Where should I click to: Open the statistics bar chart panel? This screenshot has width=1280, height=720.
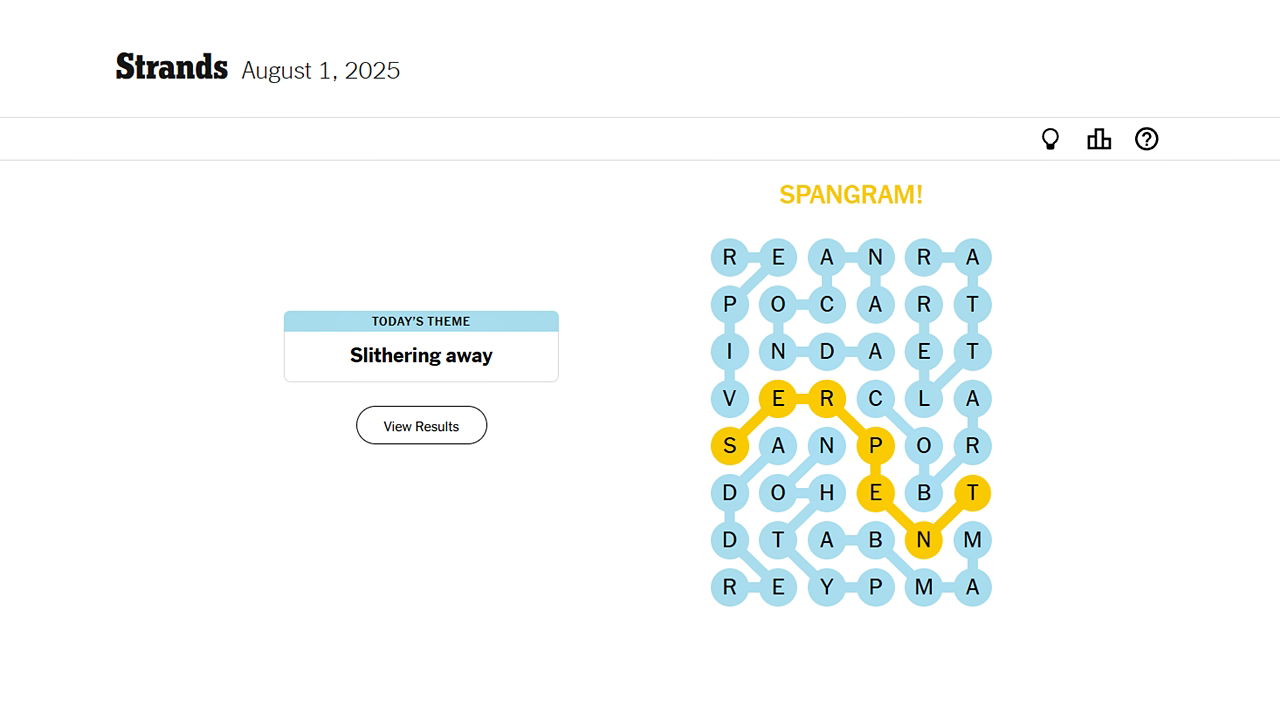coord(1099,139)
